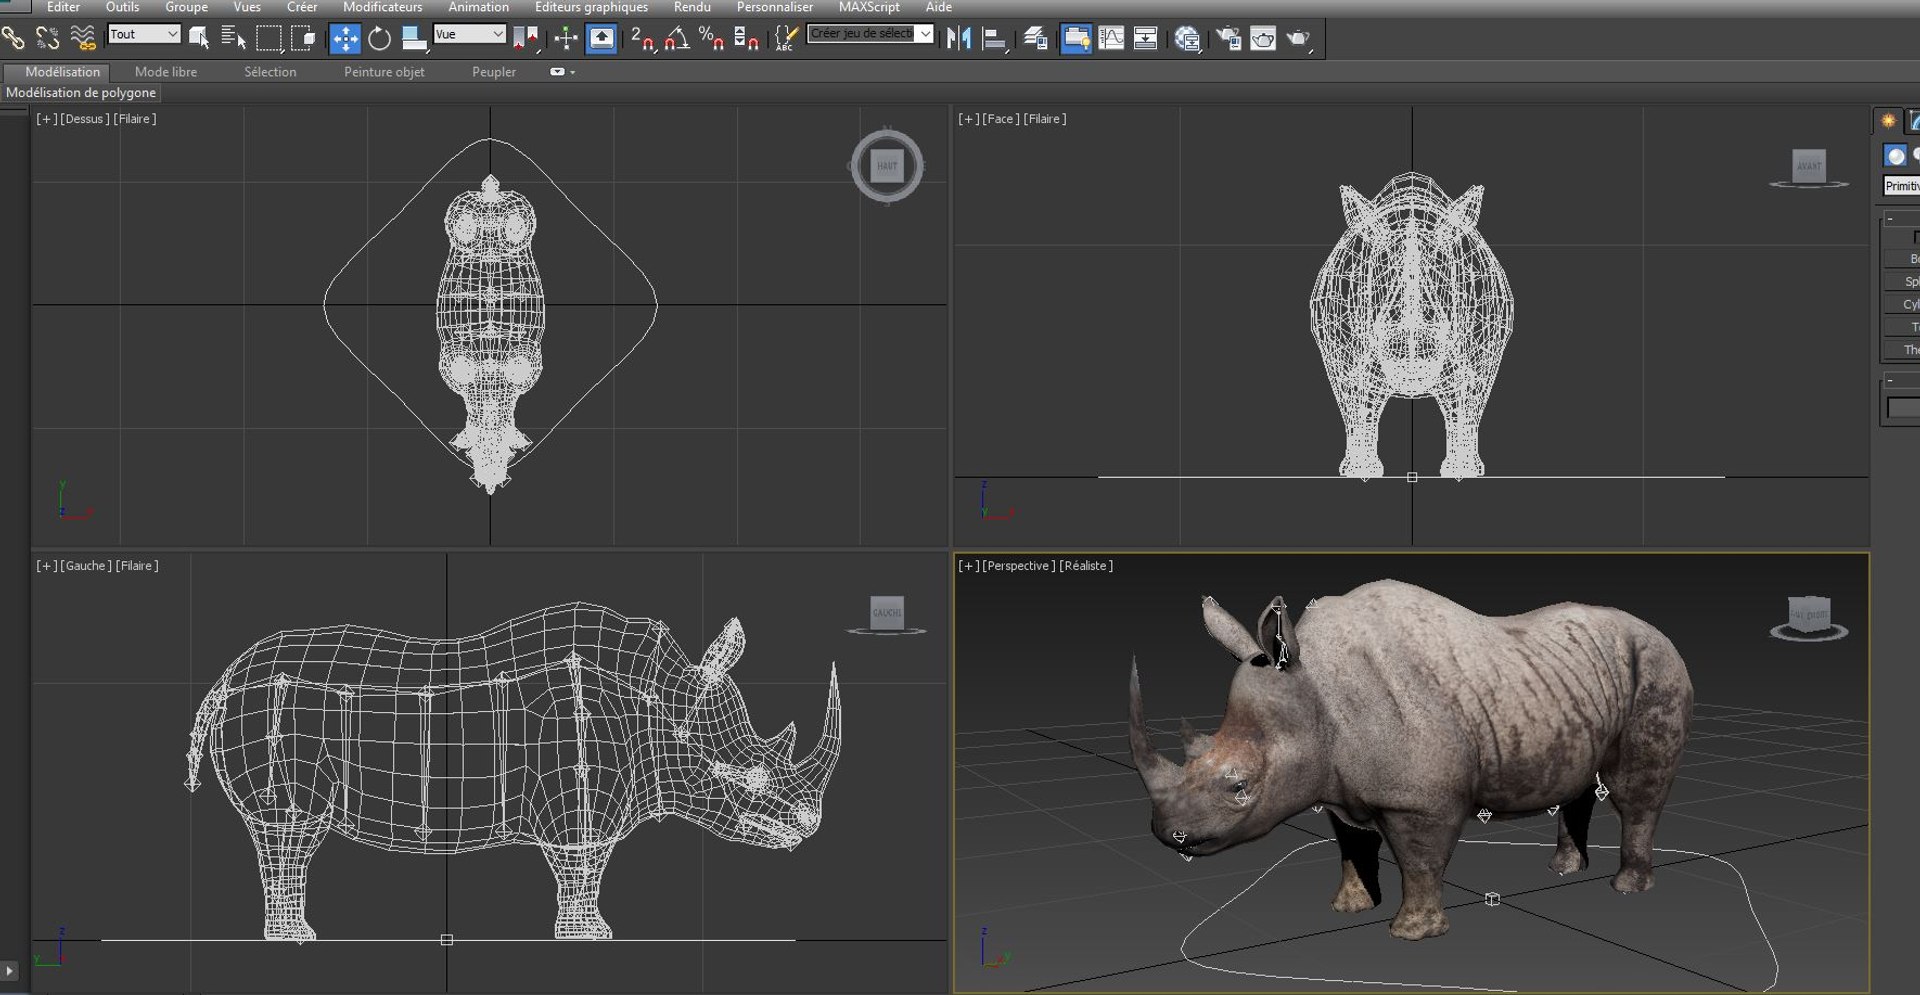Open the Modificateurs menu
1920x995 pixels.
[x=382, y=7]
